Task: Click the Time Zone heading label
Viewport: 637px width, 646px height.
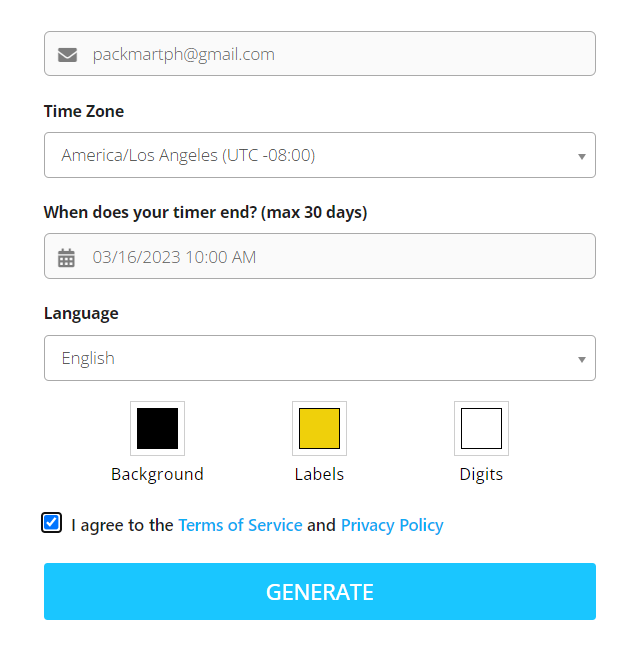Action: 84,111
